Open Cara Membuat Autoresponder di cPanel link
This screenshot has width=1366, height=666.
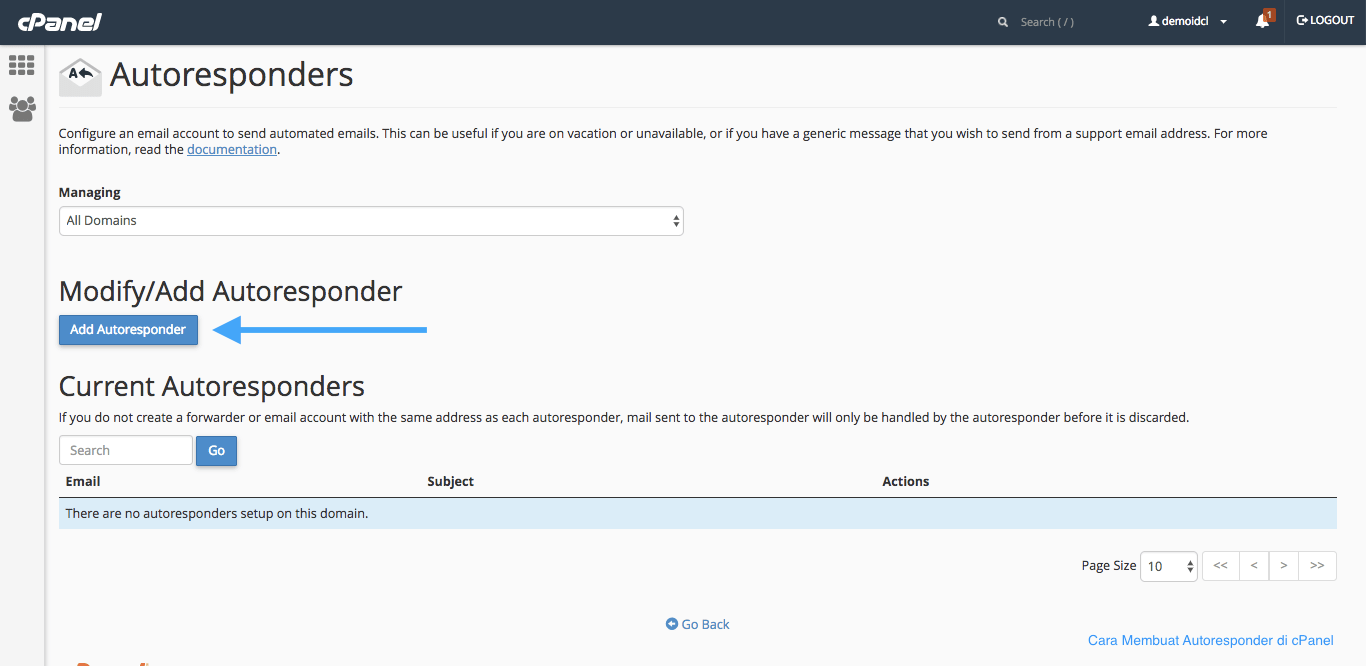click(x=1210, y=640)
